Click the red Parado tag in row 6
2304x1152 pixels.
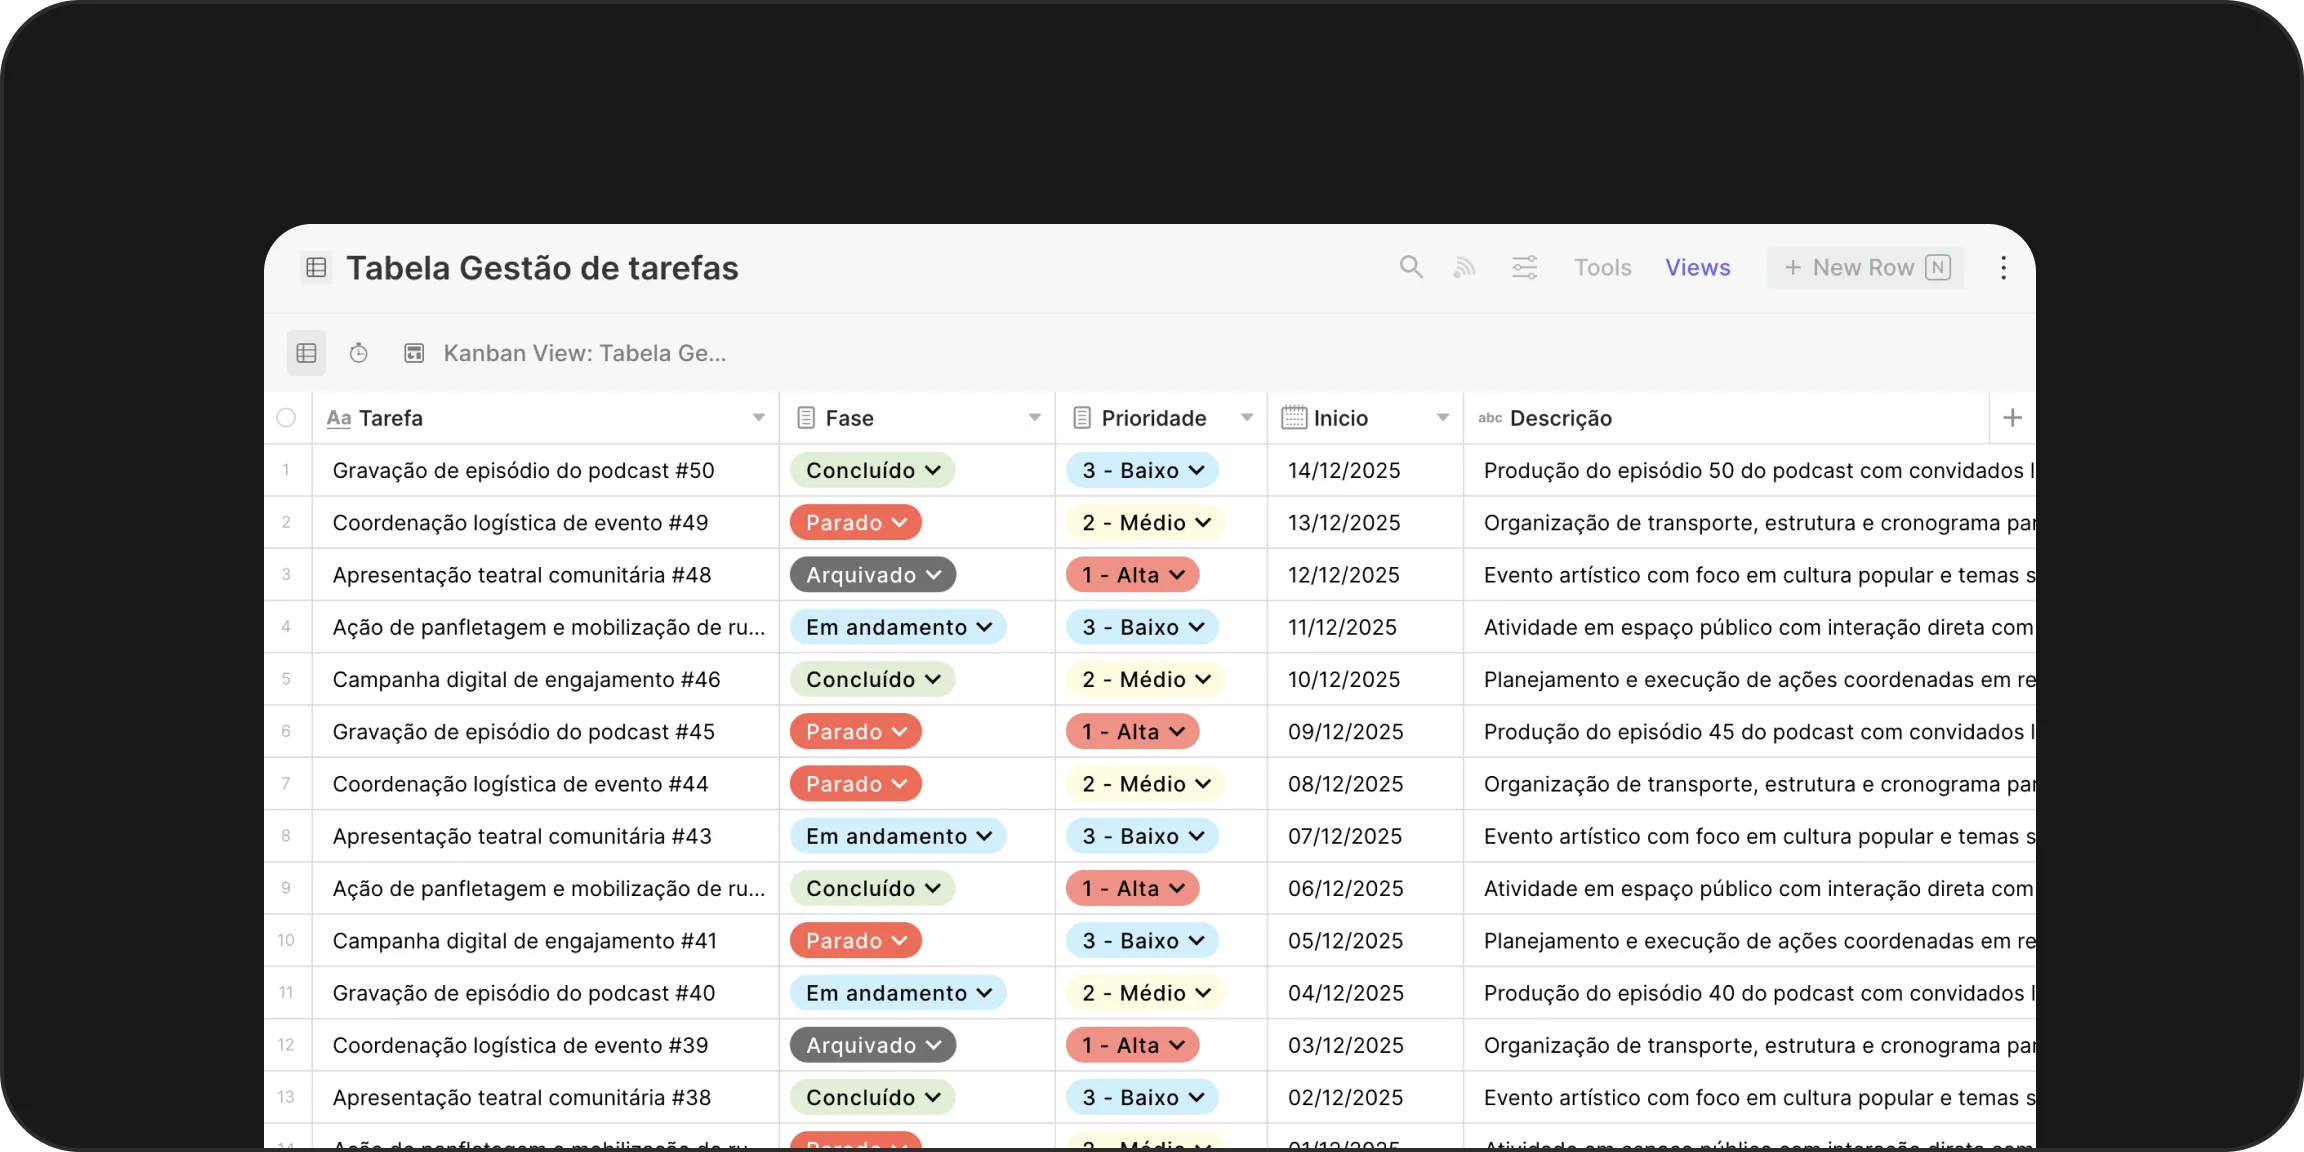point(855,731)
